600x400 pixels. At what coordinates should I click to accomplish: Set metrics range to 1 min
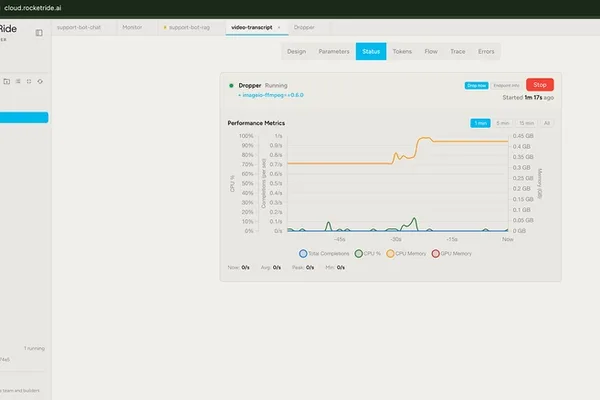pyautogui.click(x=480, y=123)
